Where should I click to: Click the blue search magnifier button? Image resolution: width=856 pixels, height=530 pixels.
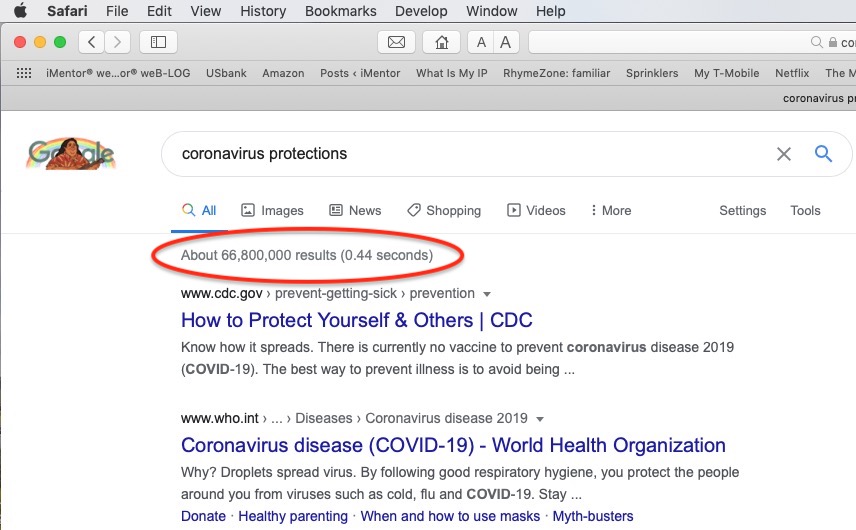pyautogui.click(x=823, y=153)
